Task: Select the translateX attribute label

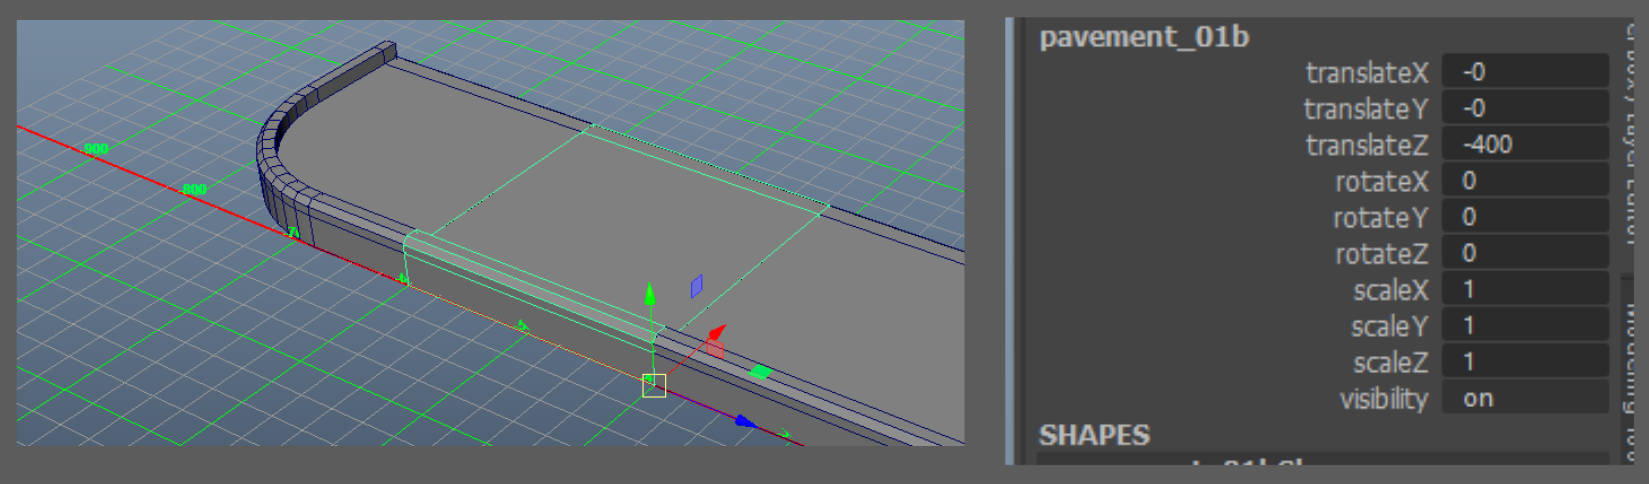Action: click(x=1367, y=72)
